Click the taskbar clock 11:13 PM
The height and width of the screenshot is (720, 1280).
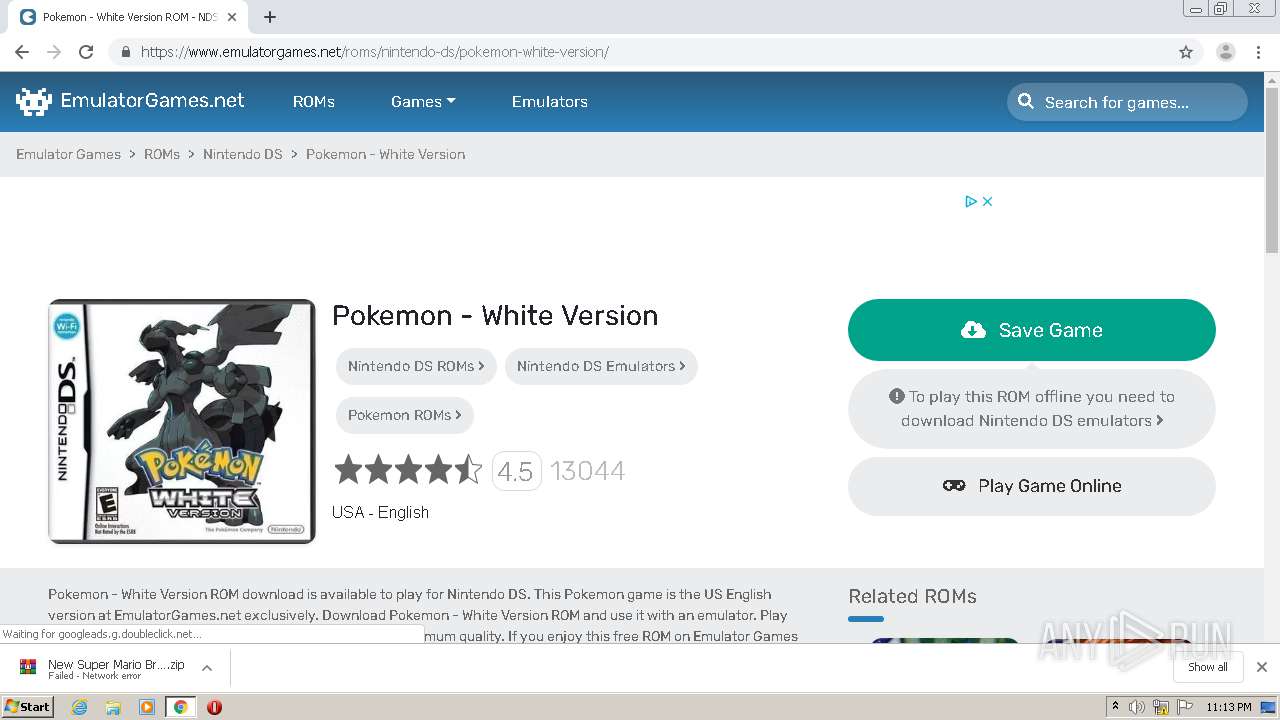tap(1229, 707)
